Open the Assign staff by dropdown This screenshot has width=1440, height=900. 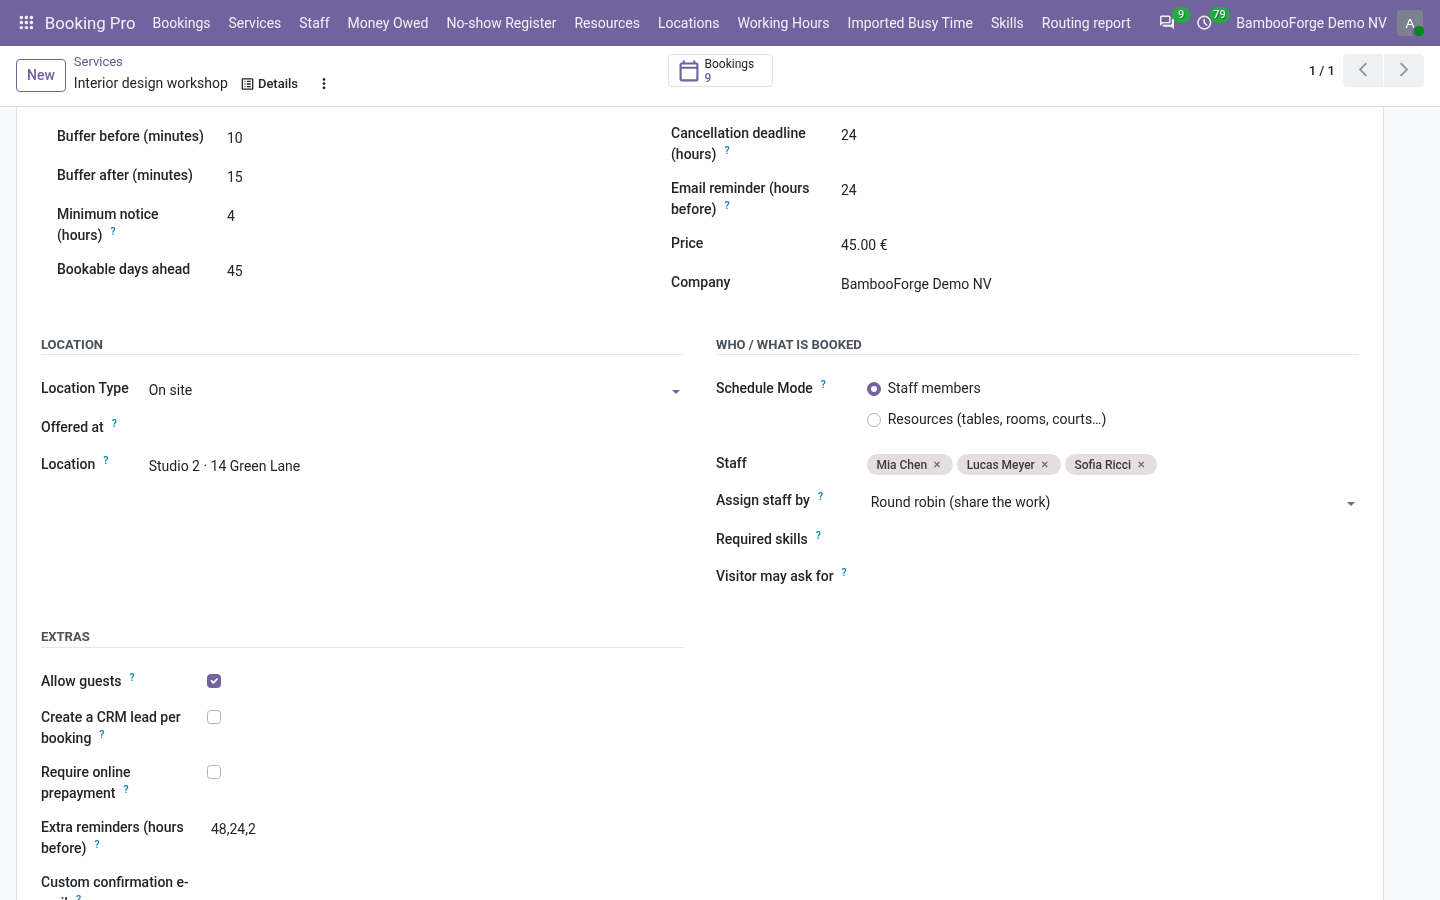pyautogui.click(x=1113, y=502)
